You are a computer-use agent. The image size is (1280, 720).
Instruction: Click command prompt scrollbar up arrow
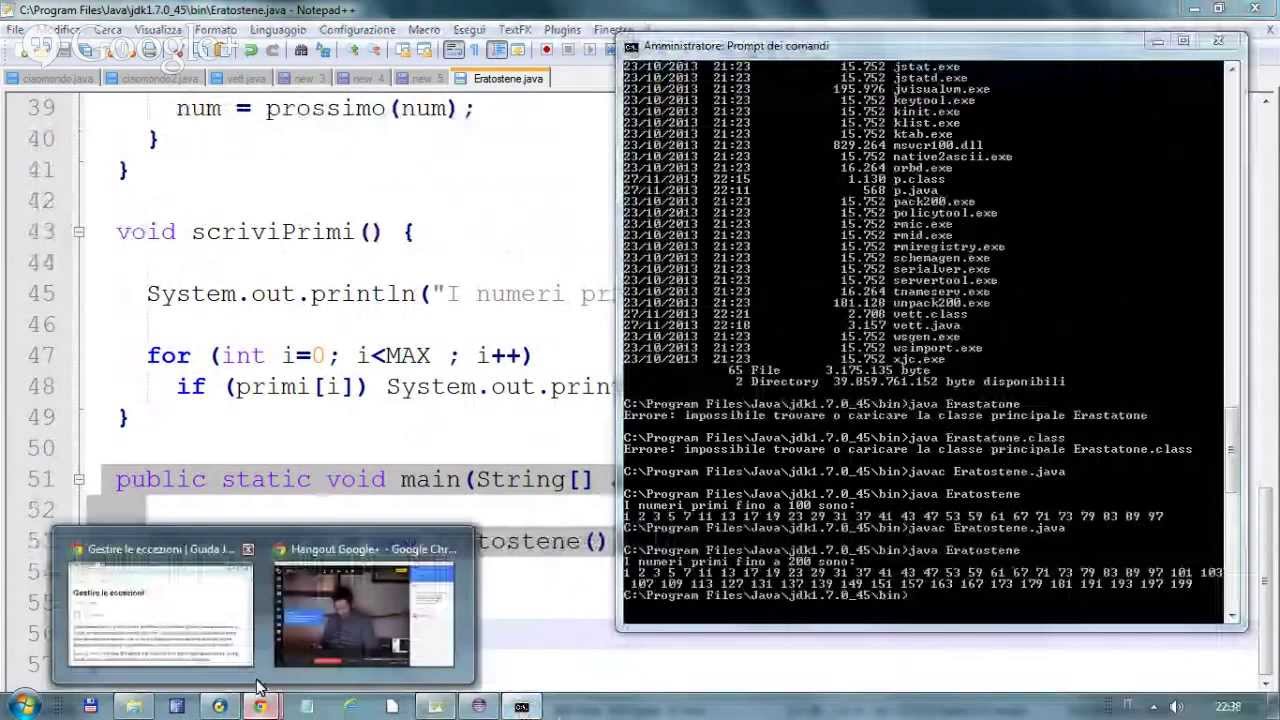[1232, 68]
